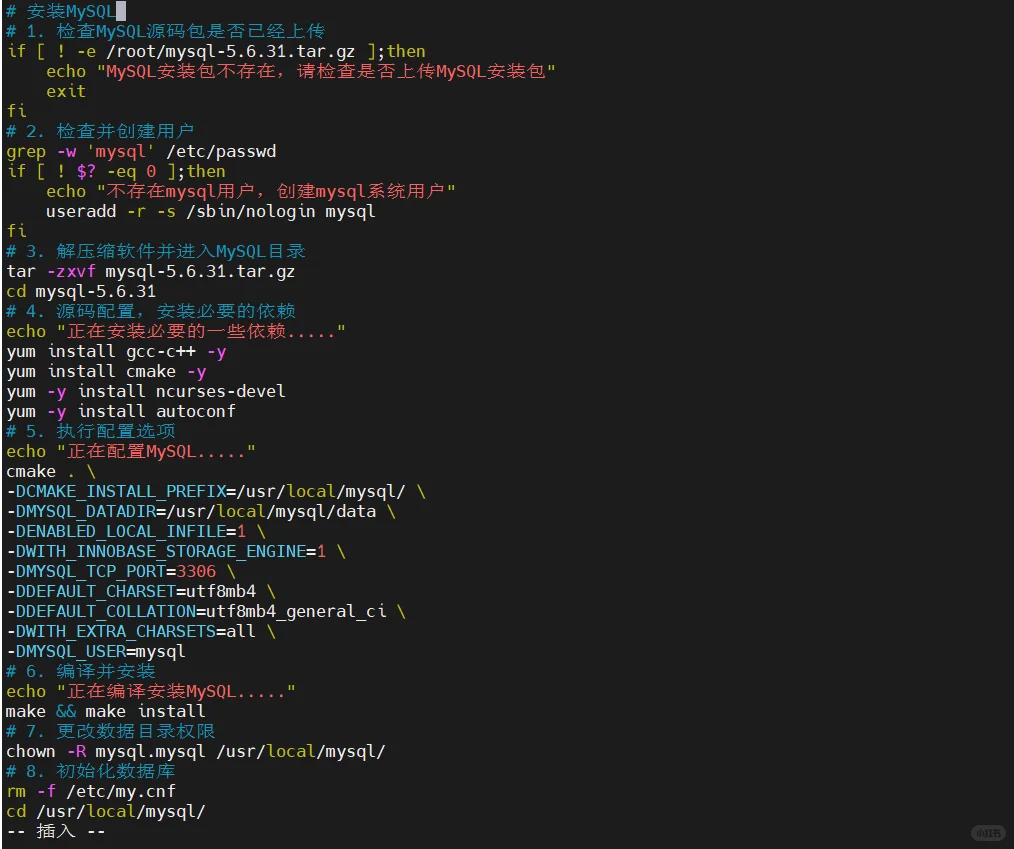Screen dimensions: 1014x849
Task: Click the comment '# 1. 检查MySQL源码包是否已经上传'
Action: point(166,31)
